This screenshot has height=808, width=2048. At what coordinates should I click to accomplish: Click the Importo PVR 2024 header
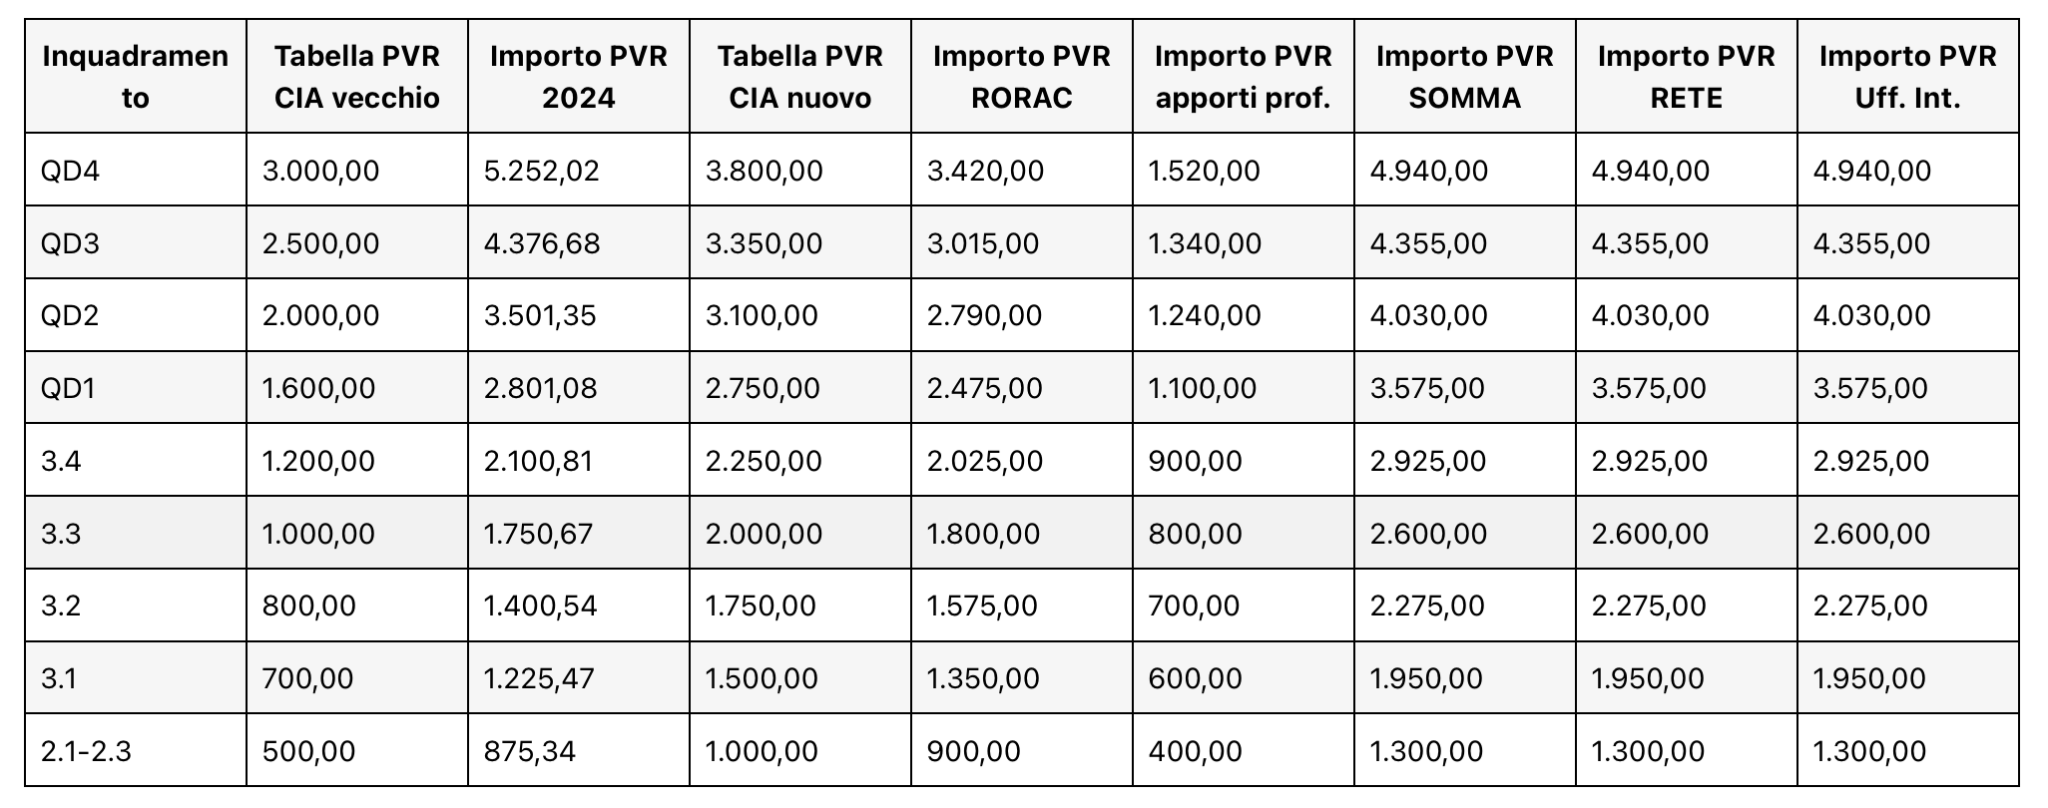click(579, 76)
